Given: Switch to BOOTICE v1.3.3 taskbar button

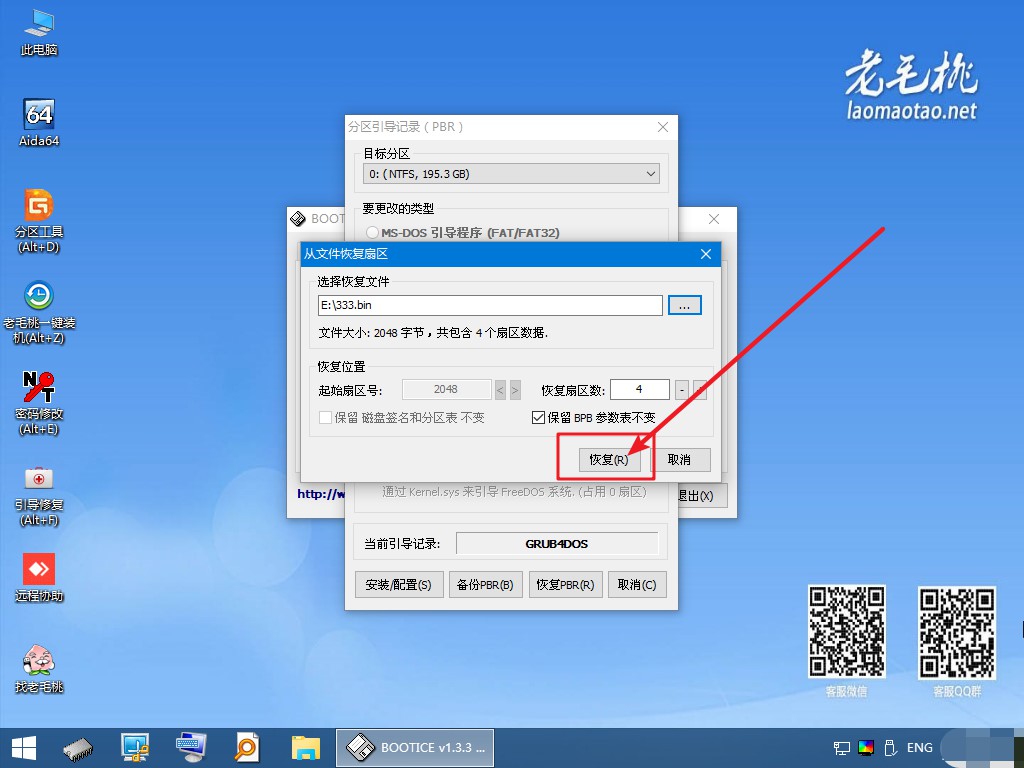Looking at the screenshot, I should click(x=415, y=748).
